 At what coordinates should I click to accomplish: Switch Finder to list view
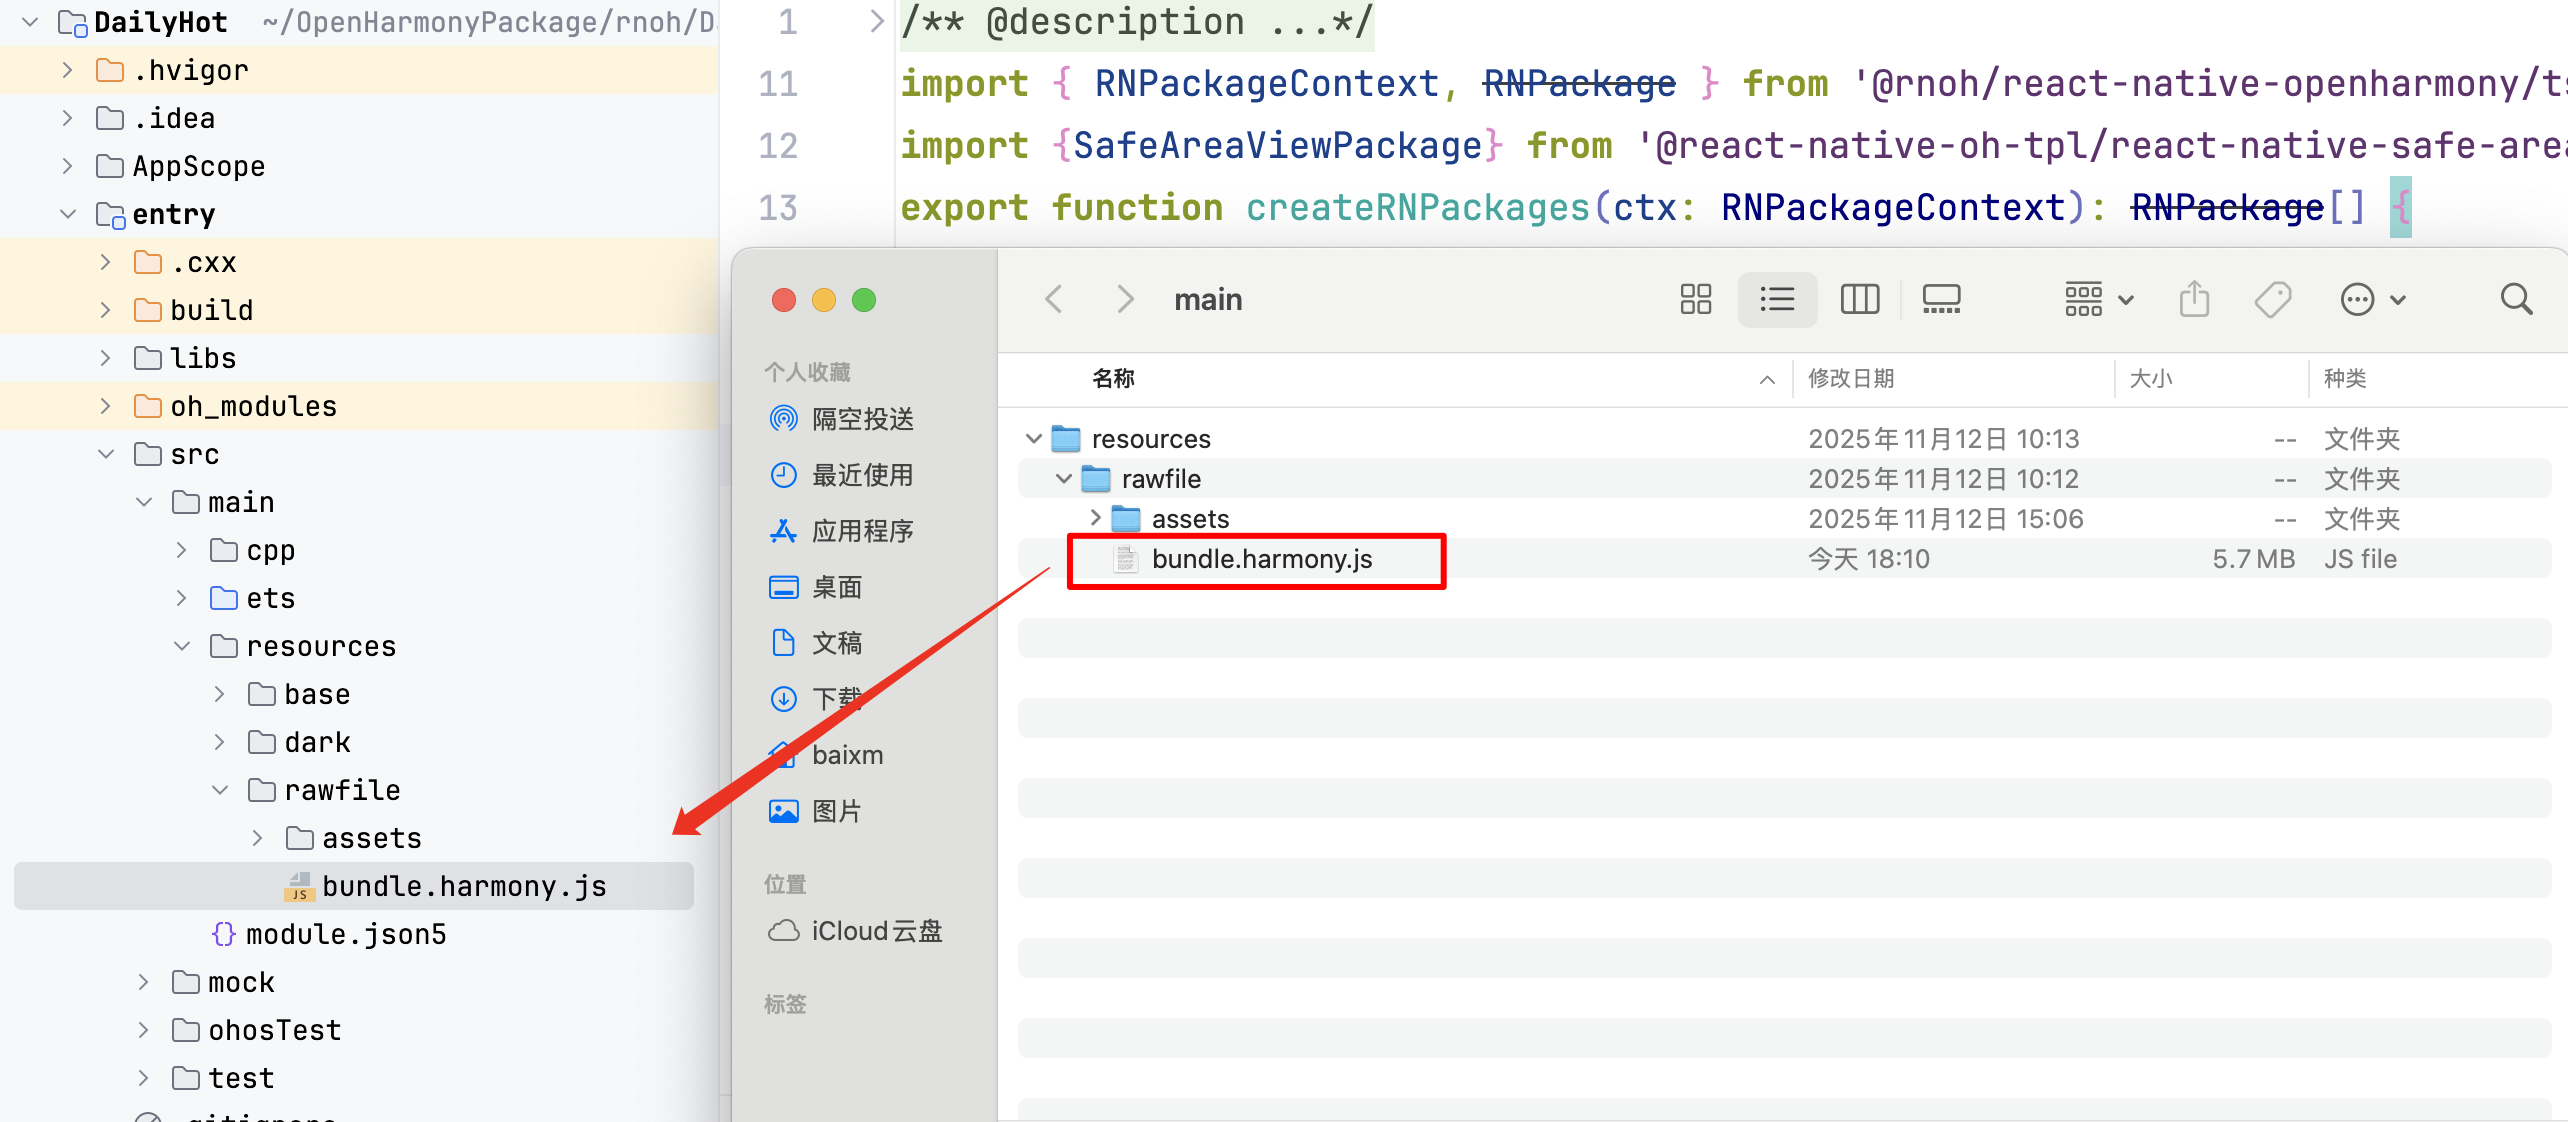1777,299
